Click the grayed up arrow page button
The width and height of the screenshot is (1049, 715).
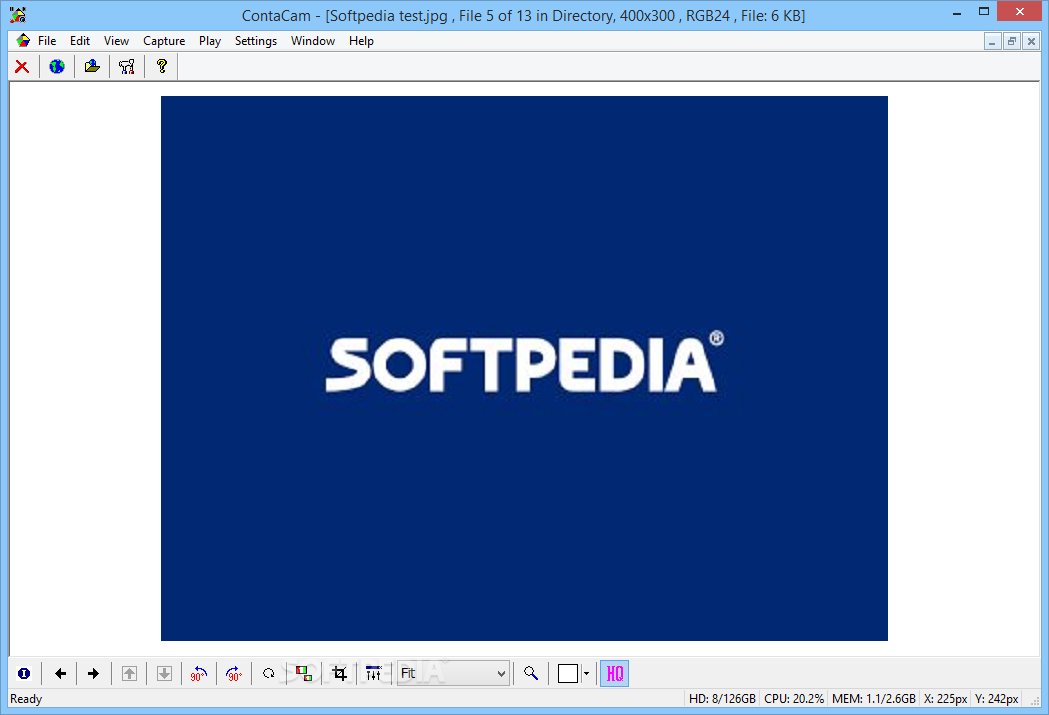[x=130, y=674]
